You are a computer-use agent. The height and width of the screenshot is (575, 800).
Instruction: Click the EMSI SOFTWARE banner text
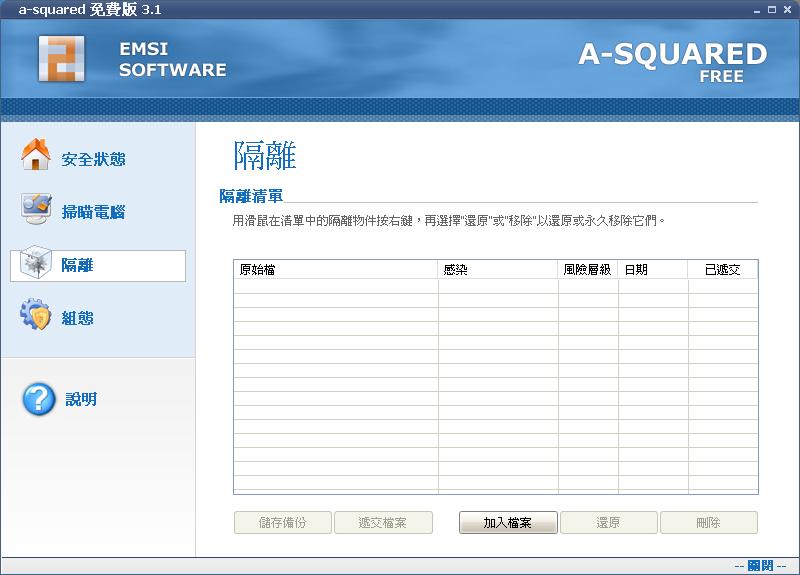172,59
